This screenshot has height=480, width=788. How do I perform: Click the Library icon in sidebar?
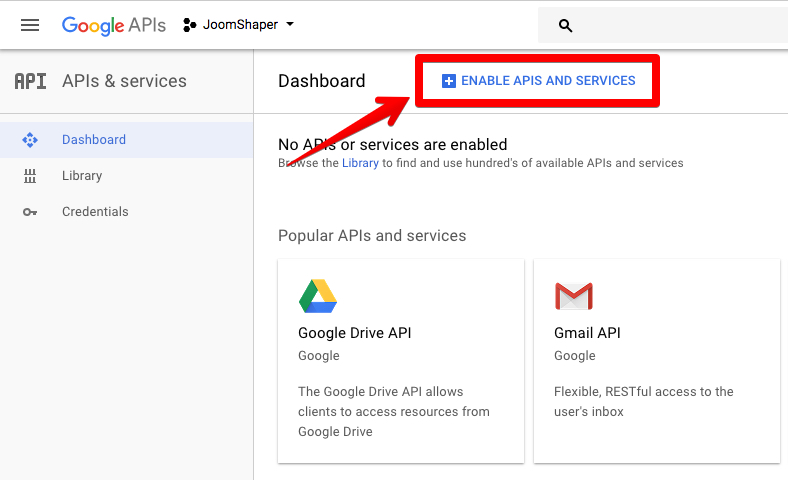[30, 176]
